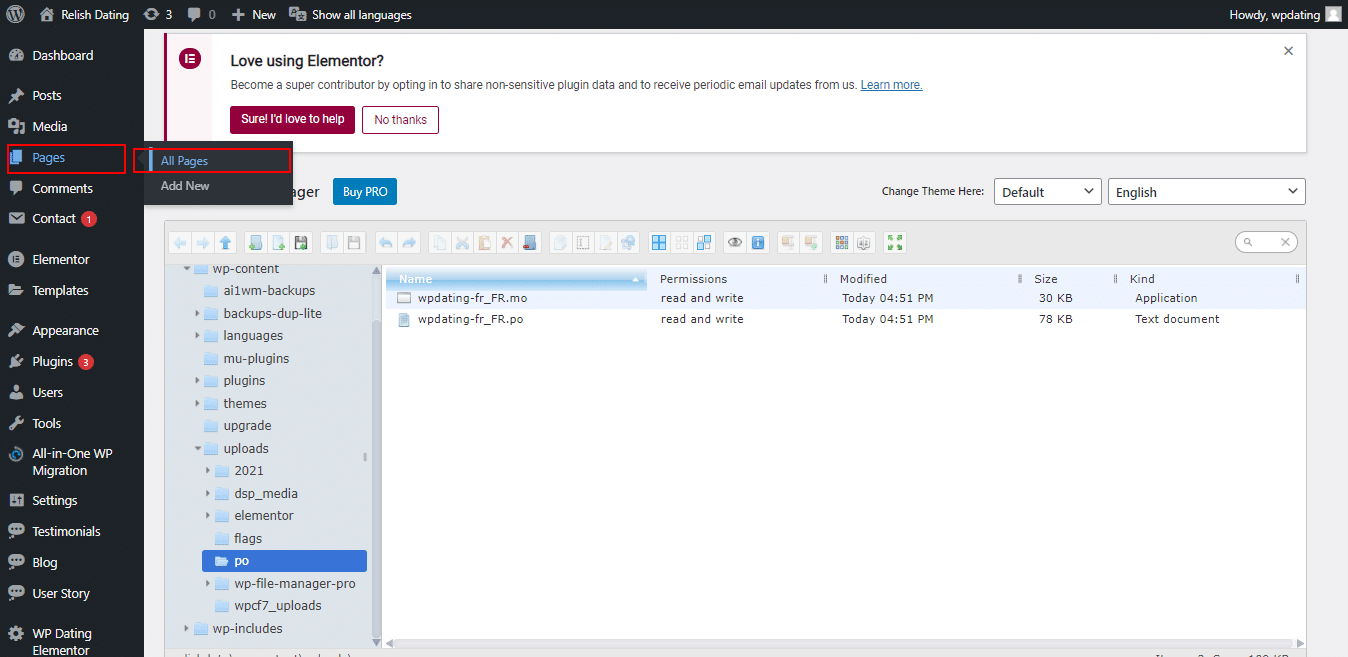Open the updates counter showing 3
Viewport: 1348px width, 657px height.
(157, 14)
